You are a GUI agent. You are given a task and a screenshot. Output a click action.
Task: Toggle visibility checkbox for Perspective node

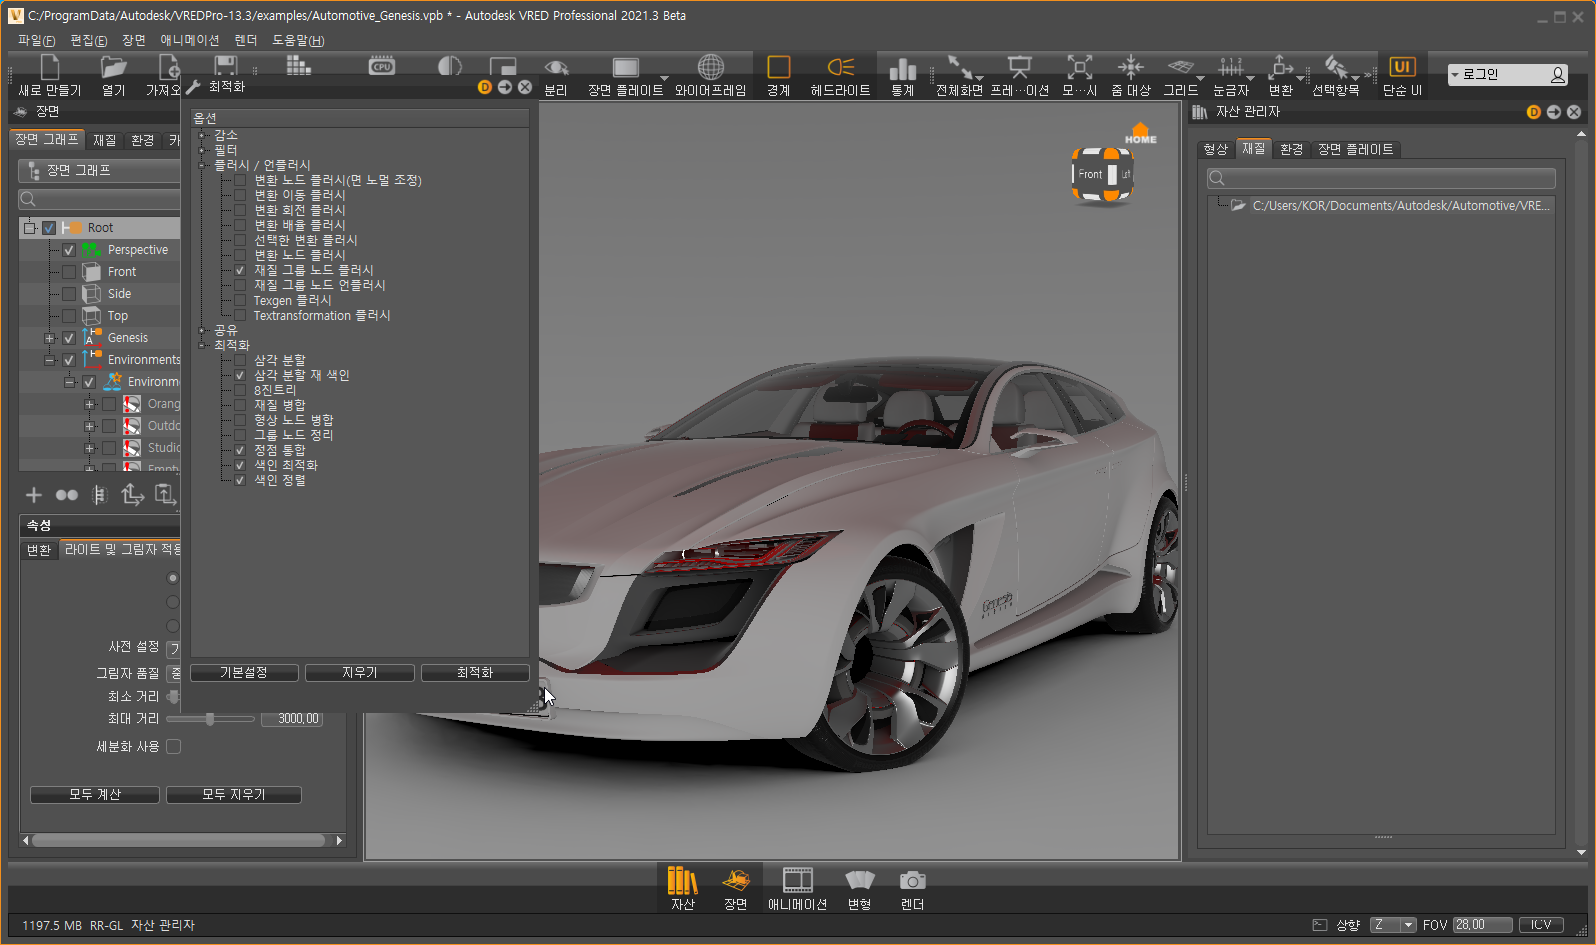click(x=69, y=250)
